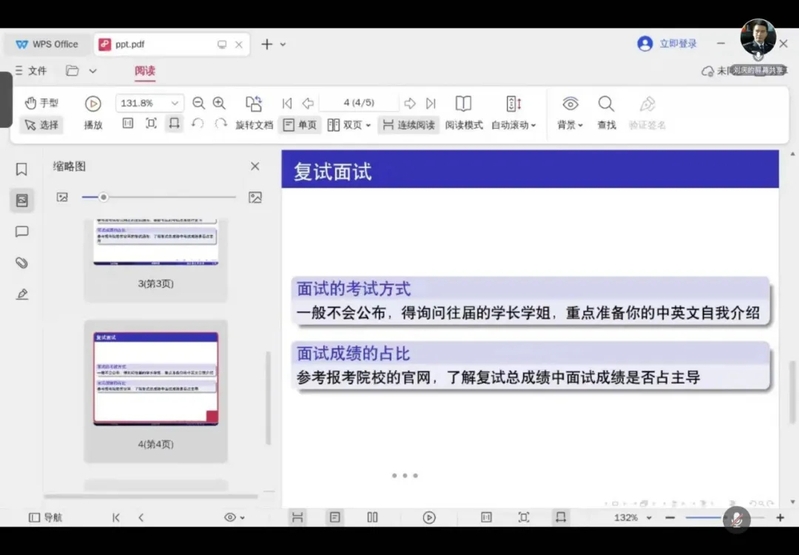The image size is (799, 555).
Task: Click the Login Now (立即登录) button
Action: coord(667,44)
